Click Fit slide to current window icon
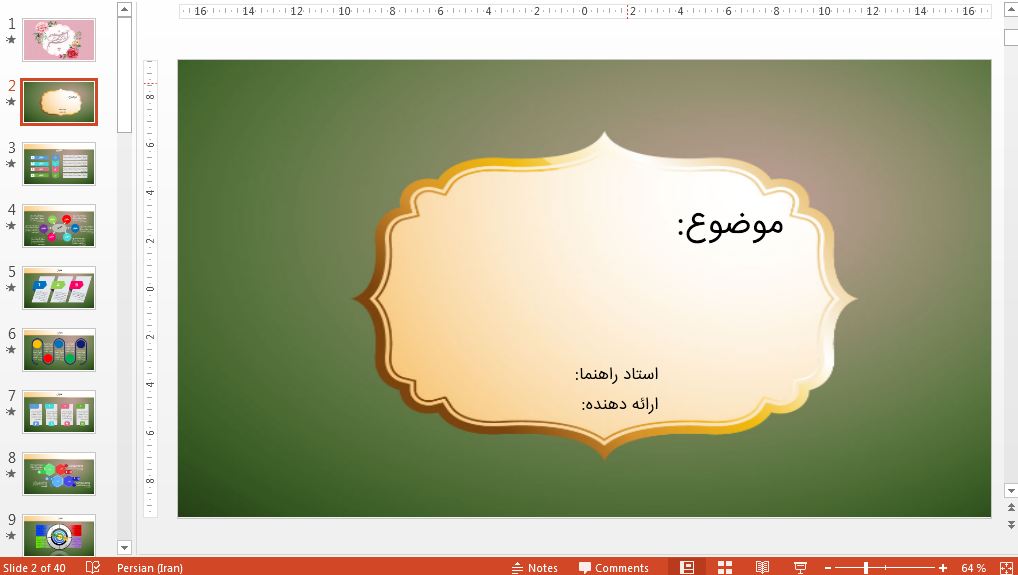Viewport: 1018px width, 575px height. 1004,567
